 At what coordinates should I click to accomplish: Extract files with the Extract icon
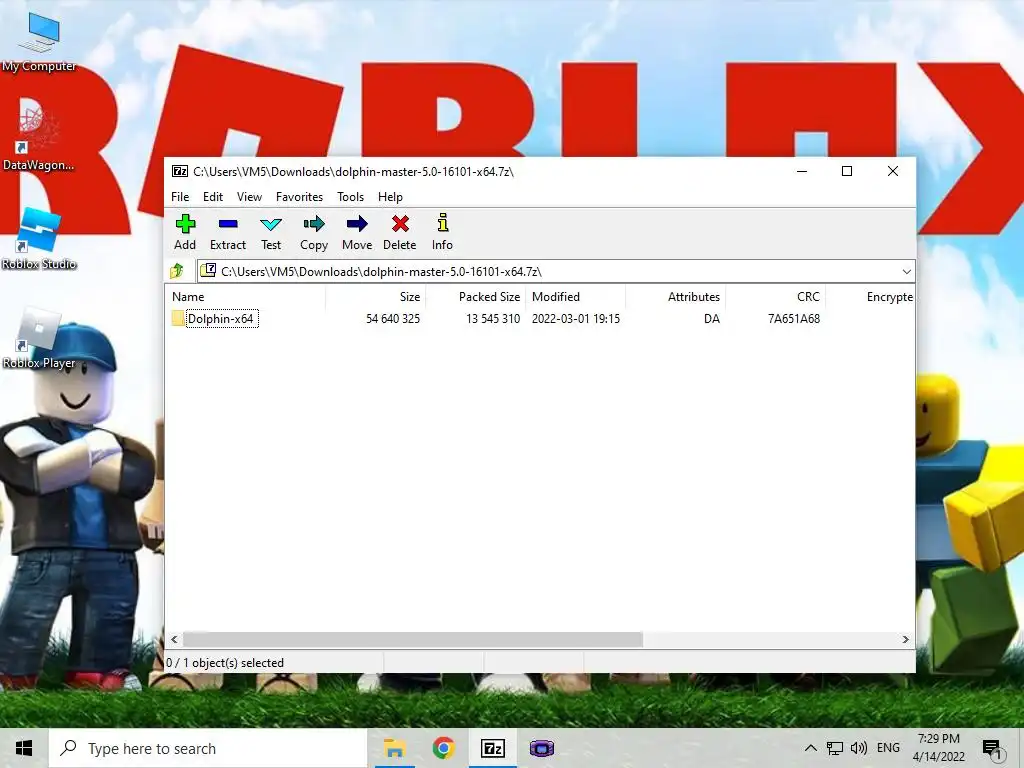coord(228,224)
